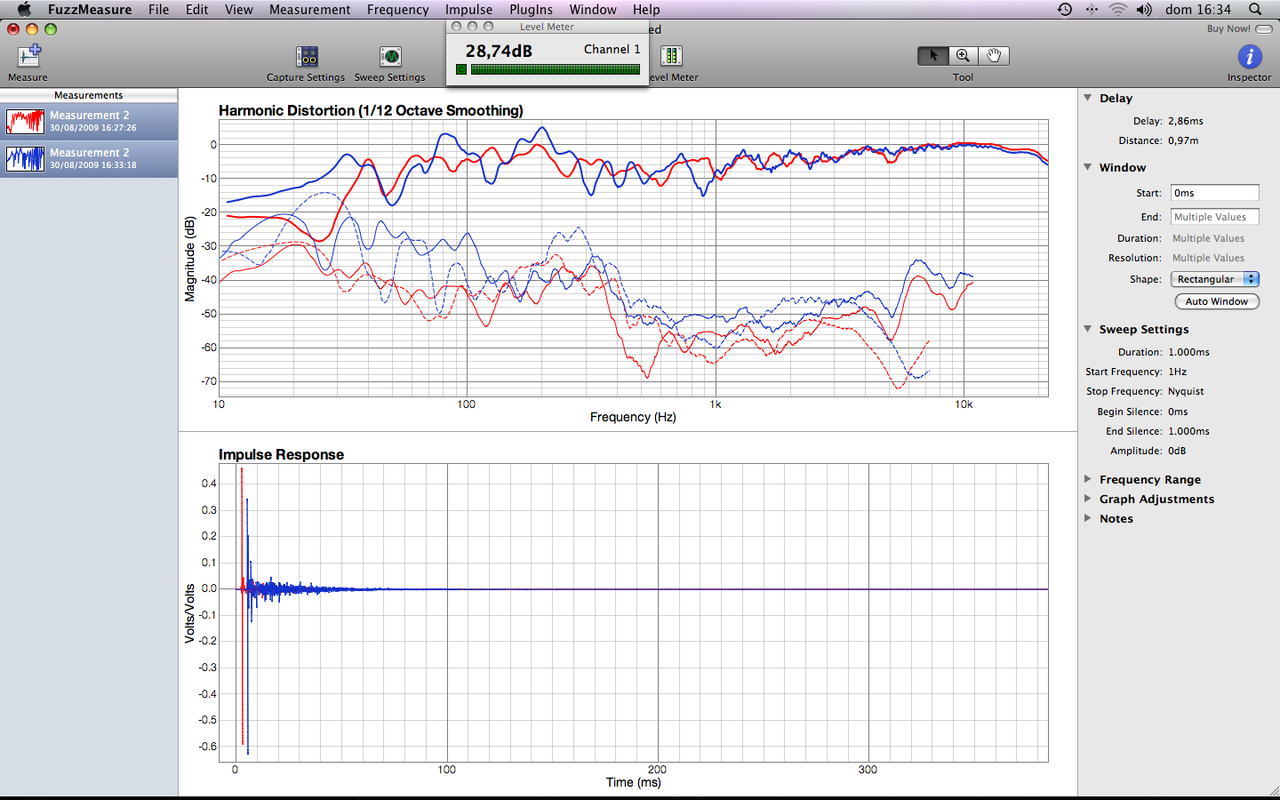Image resolution: width=1280 pixels, height=800 pixels.
Task: Open the Apple menu
Action: [24, 9]
